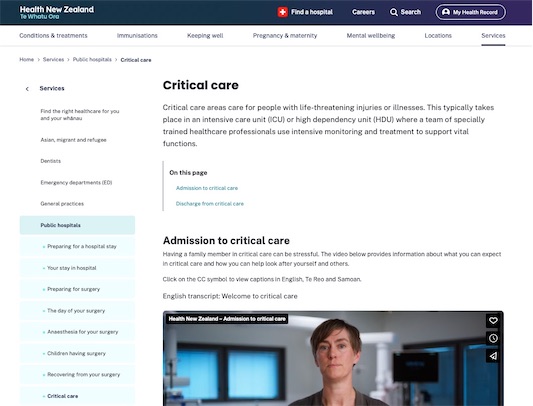533x406 pixels.
Task: Collapse sidebar with back chevron beside Services
Action: coord(27,89)
